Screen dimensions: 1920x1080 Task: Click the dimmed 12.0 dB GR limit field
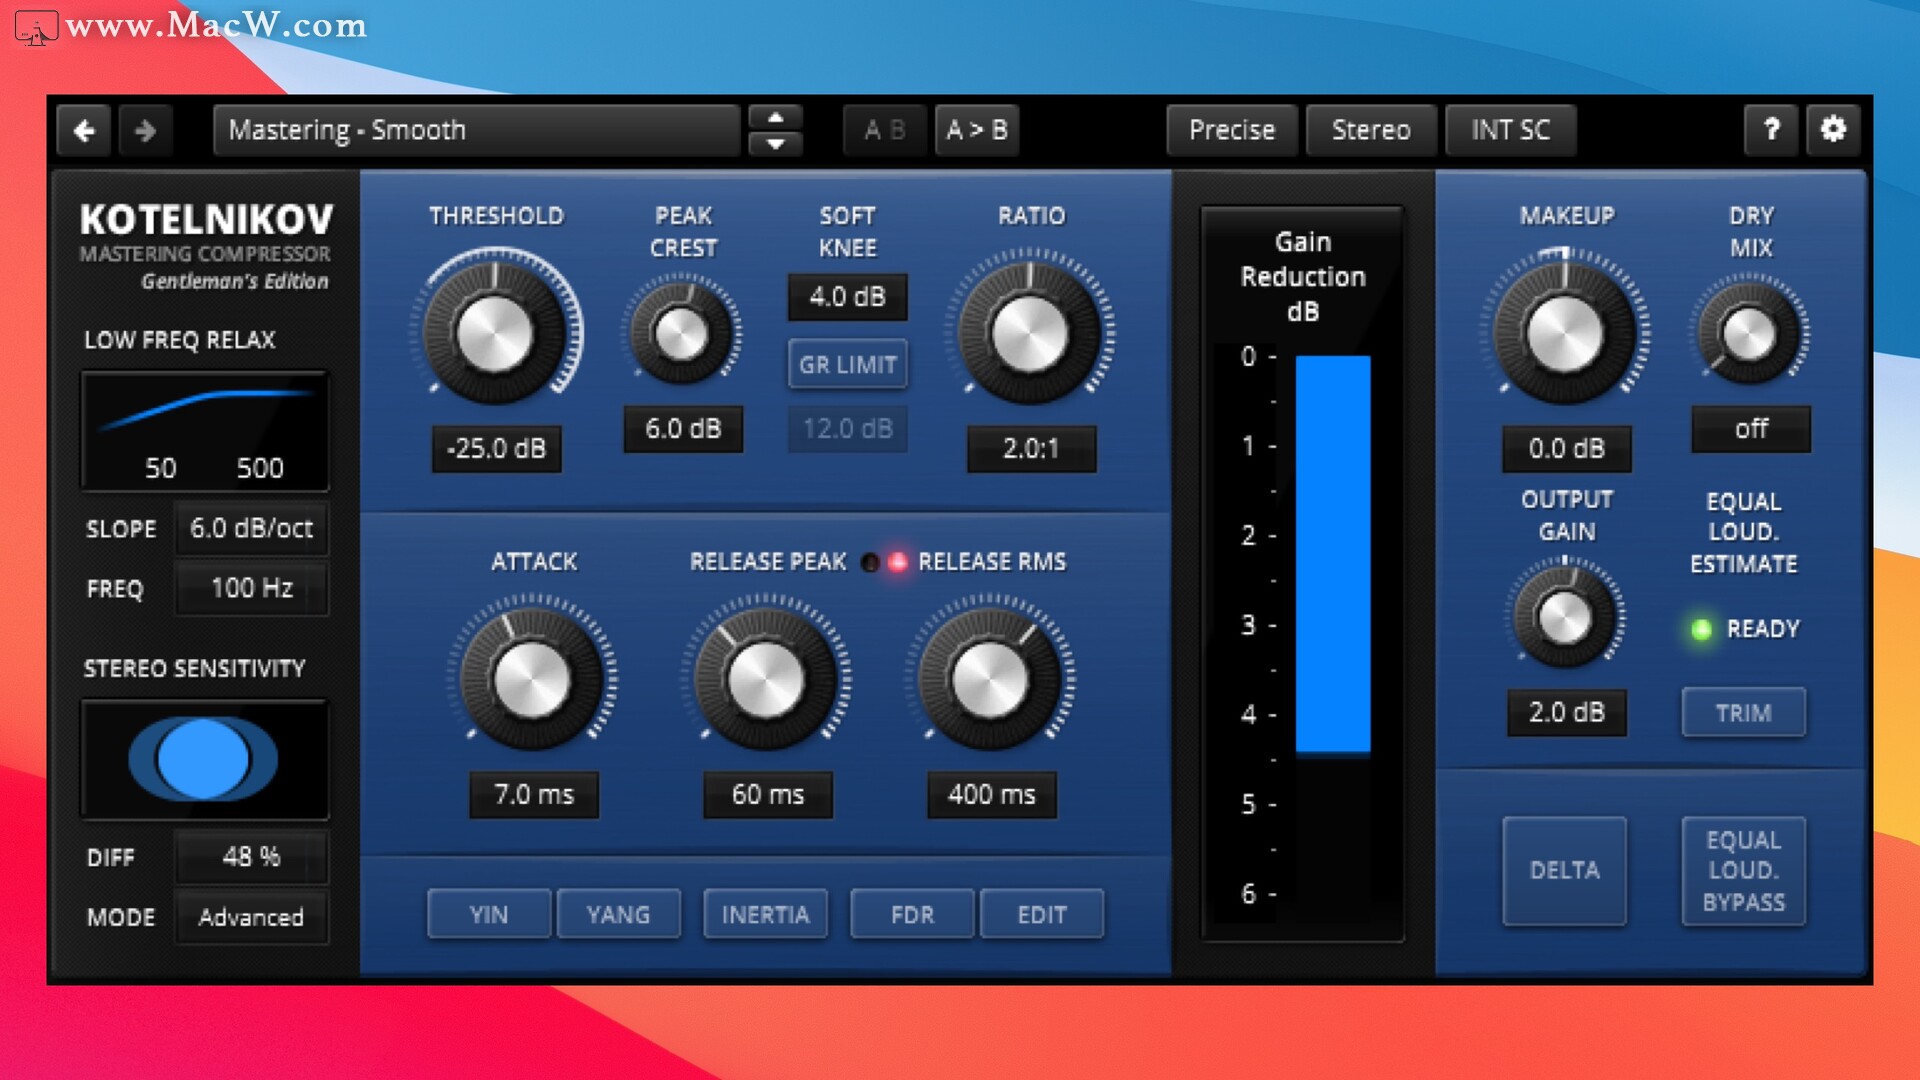pos(847,429)
